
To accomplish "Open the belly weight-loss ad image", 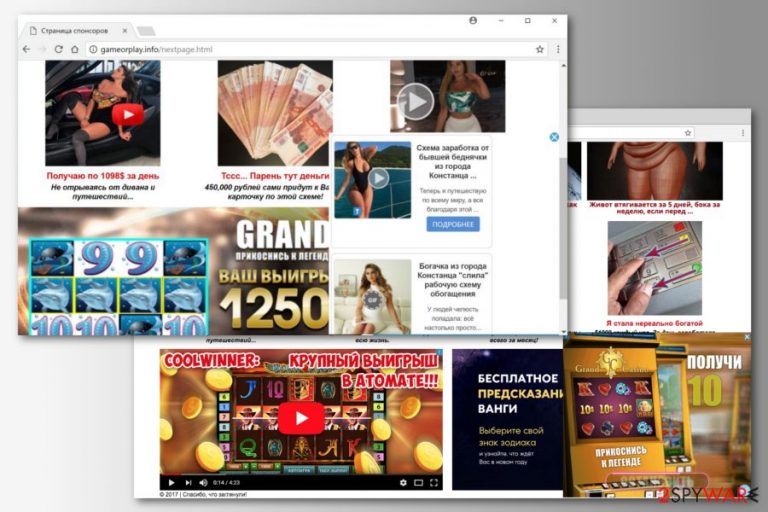I will [654, 171].
